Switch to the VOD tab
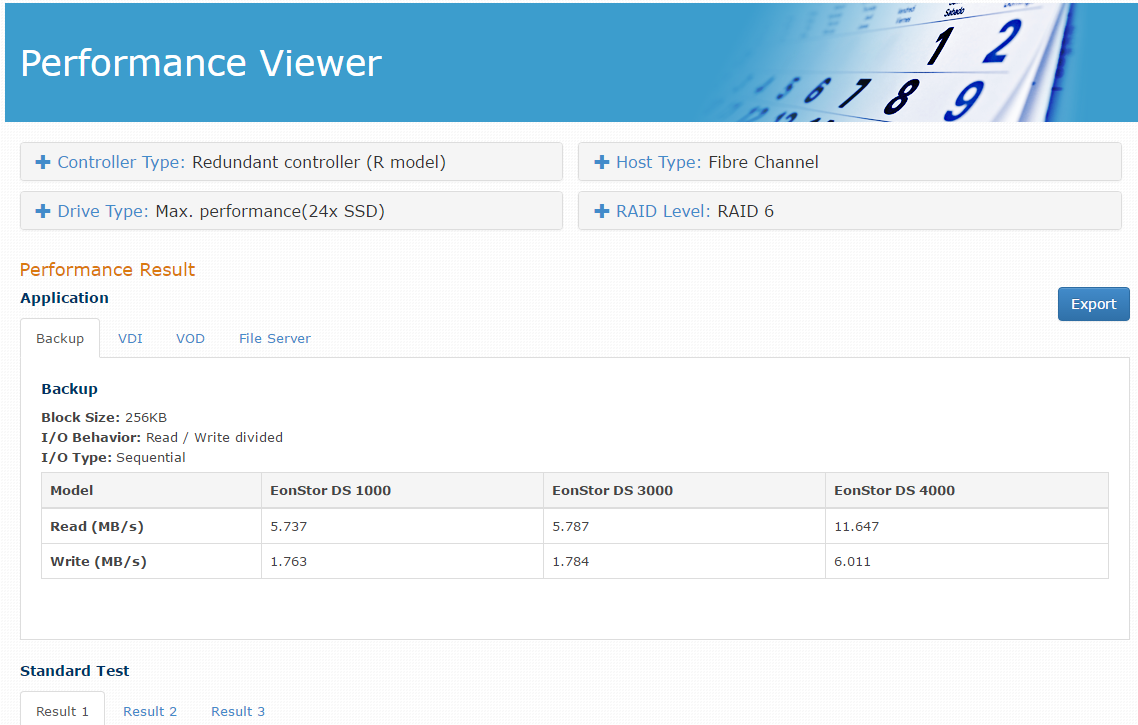The height and width of the screenshot is (725, 1138). coord(190,338)
